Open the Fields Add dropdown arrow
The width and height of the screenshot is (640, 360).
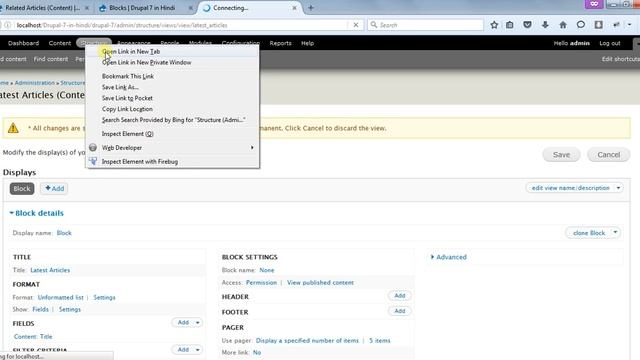(x=198, y=322)
